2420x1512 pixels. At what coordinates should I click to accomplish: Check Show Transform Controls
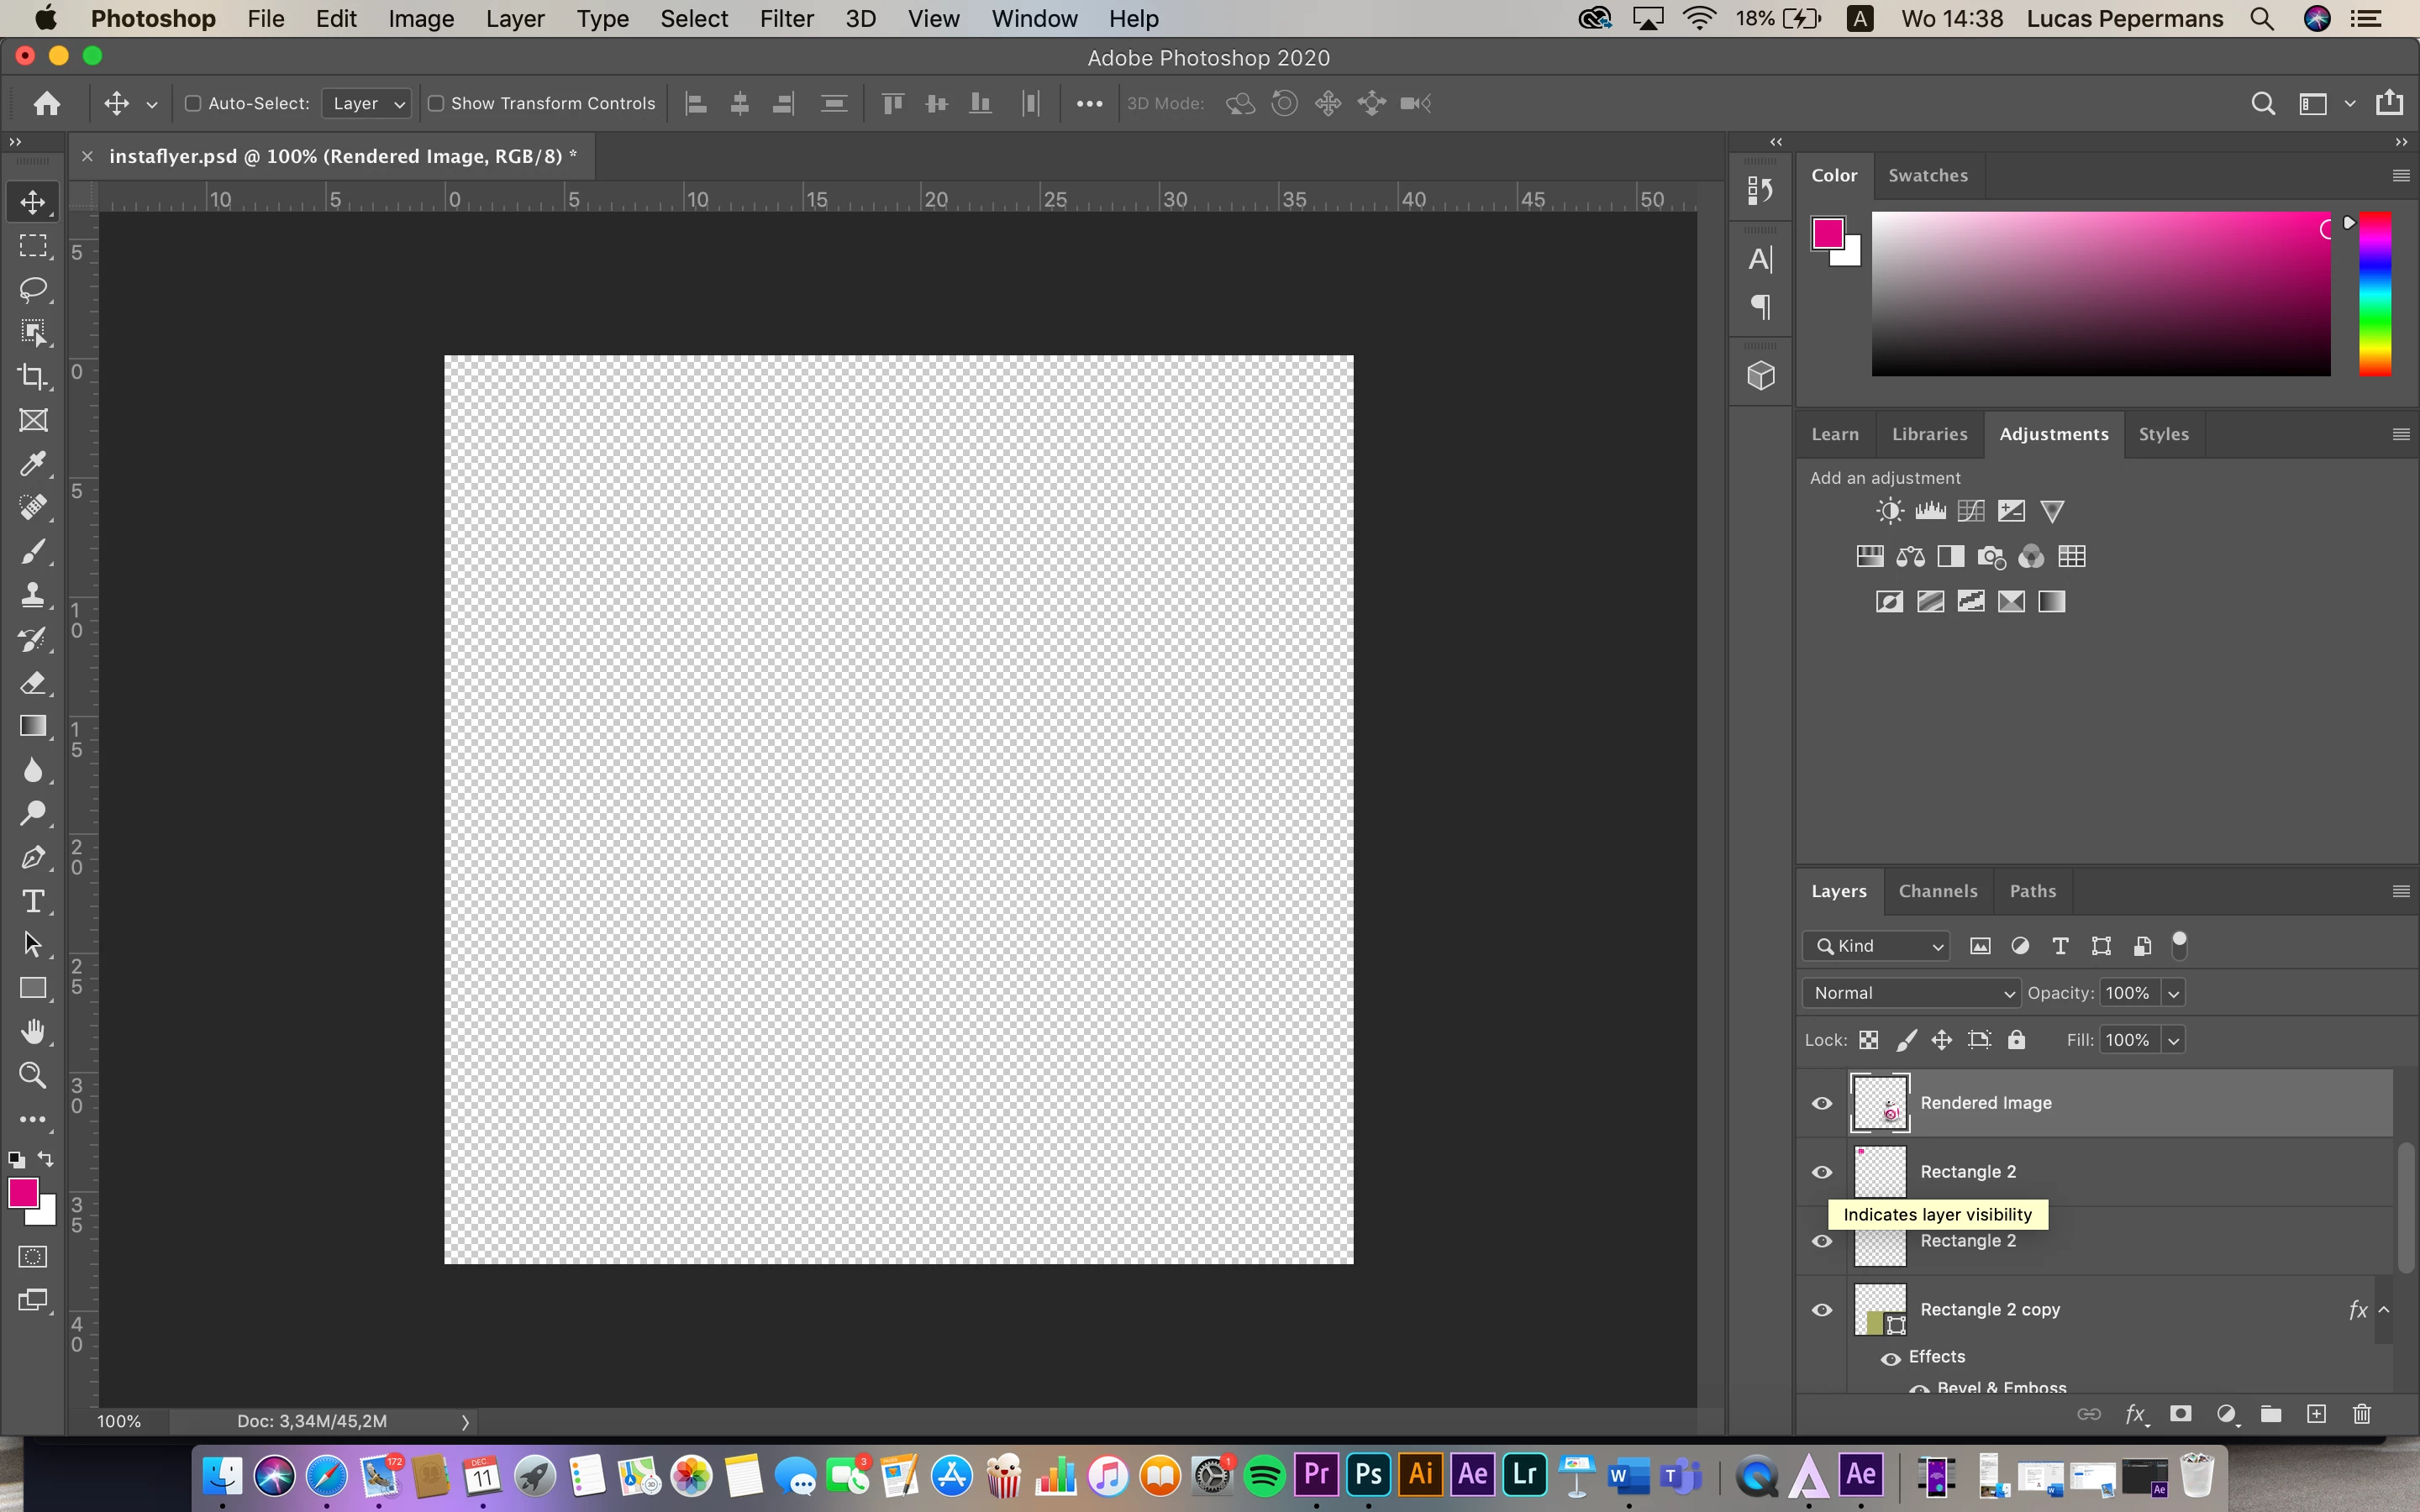point(436,103)
